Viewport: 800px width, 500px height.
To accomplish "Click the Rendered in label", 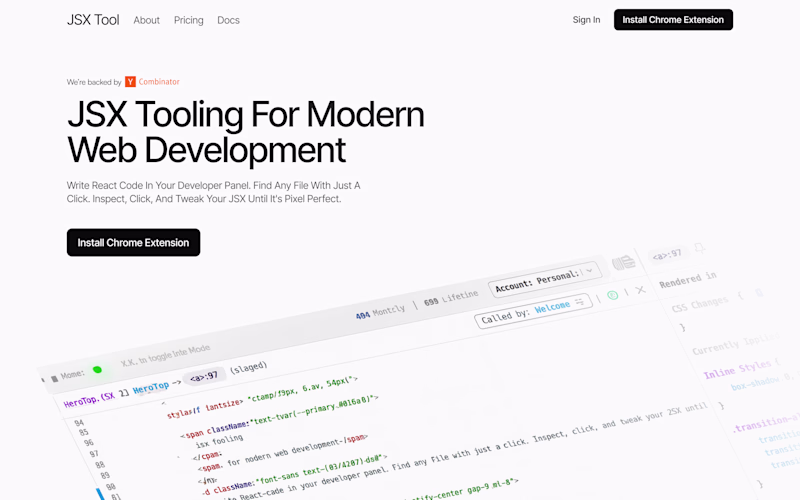I will [x=688, y=280].
